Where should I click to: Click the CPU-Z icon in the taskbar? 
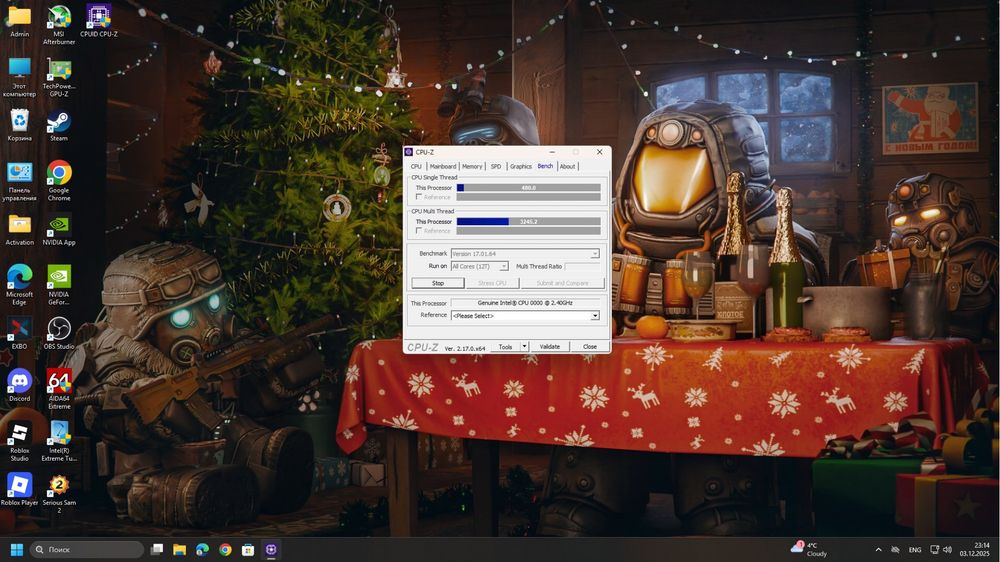click(x=271, y=549)
